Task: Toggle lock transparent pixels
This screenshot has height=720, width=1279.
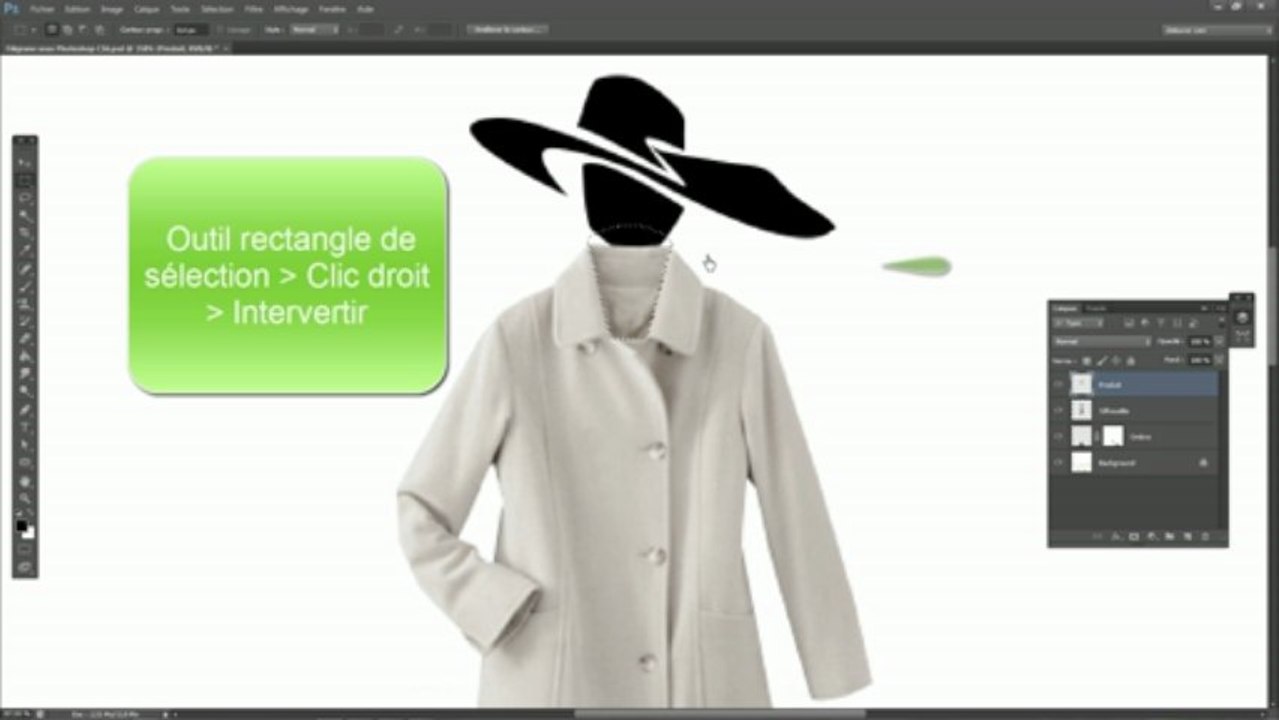Action: [1086, 360]
